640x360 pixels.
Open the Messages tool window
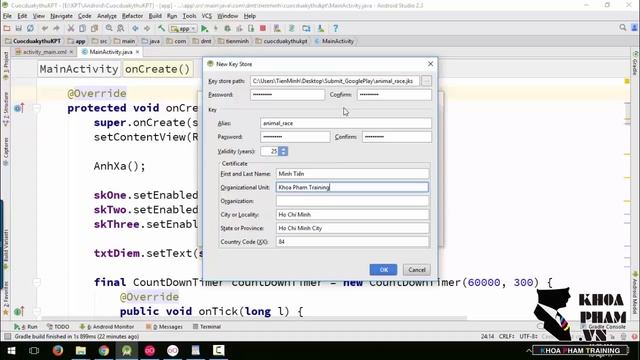(164, 327)
